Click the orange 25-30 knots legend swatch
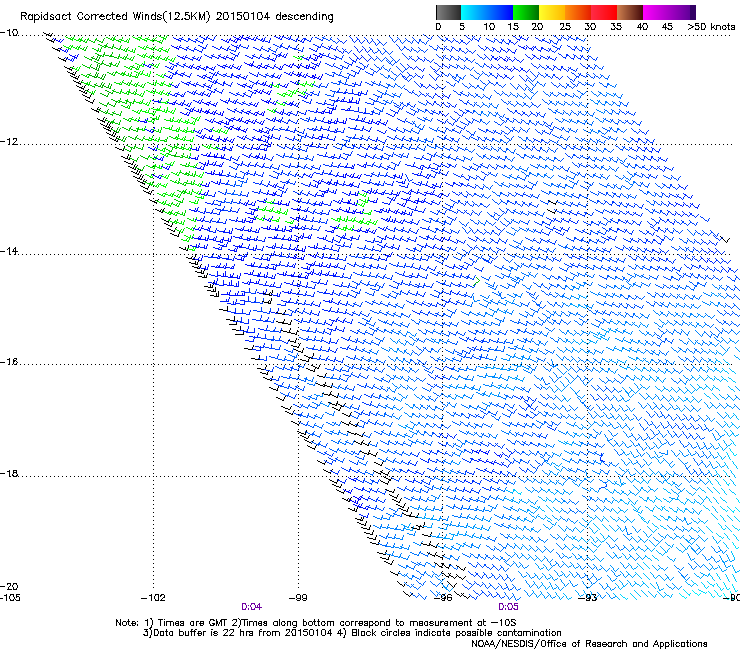Viewport: 740px width, 650px height. (x=578, y=12)
